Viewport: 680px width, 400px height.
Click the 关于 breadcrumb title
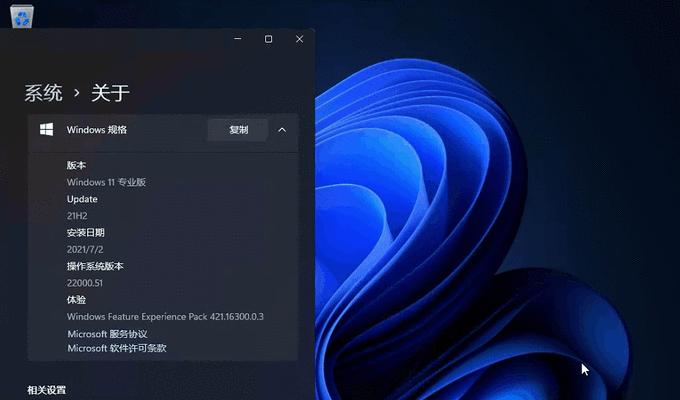(110, 93)
